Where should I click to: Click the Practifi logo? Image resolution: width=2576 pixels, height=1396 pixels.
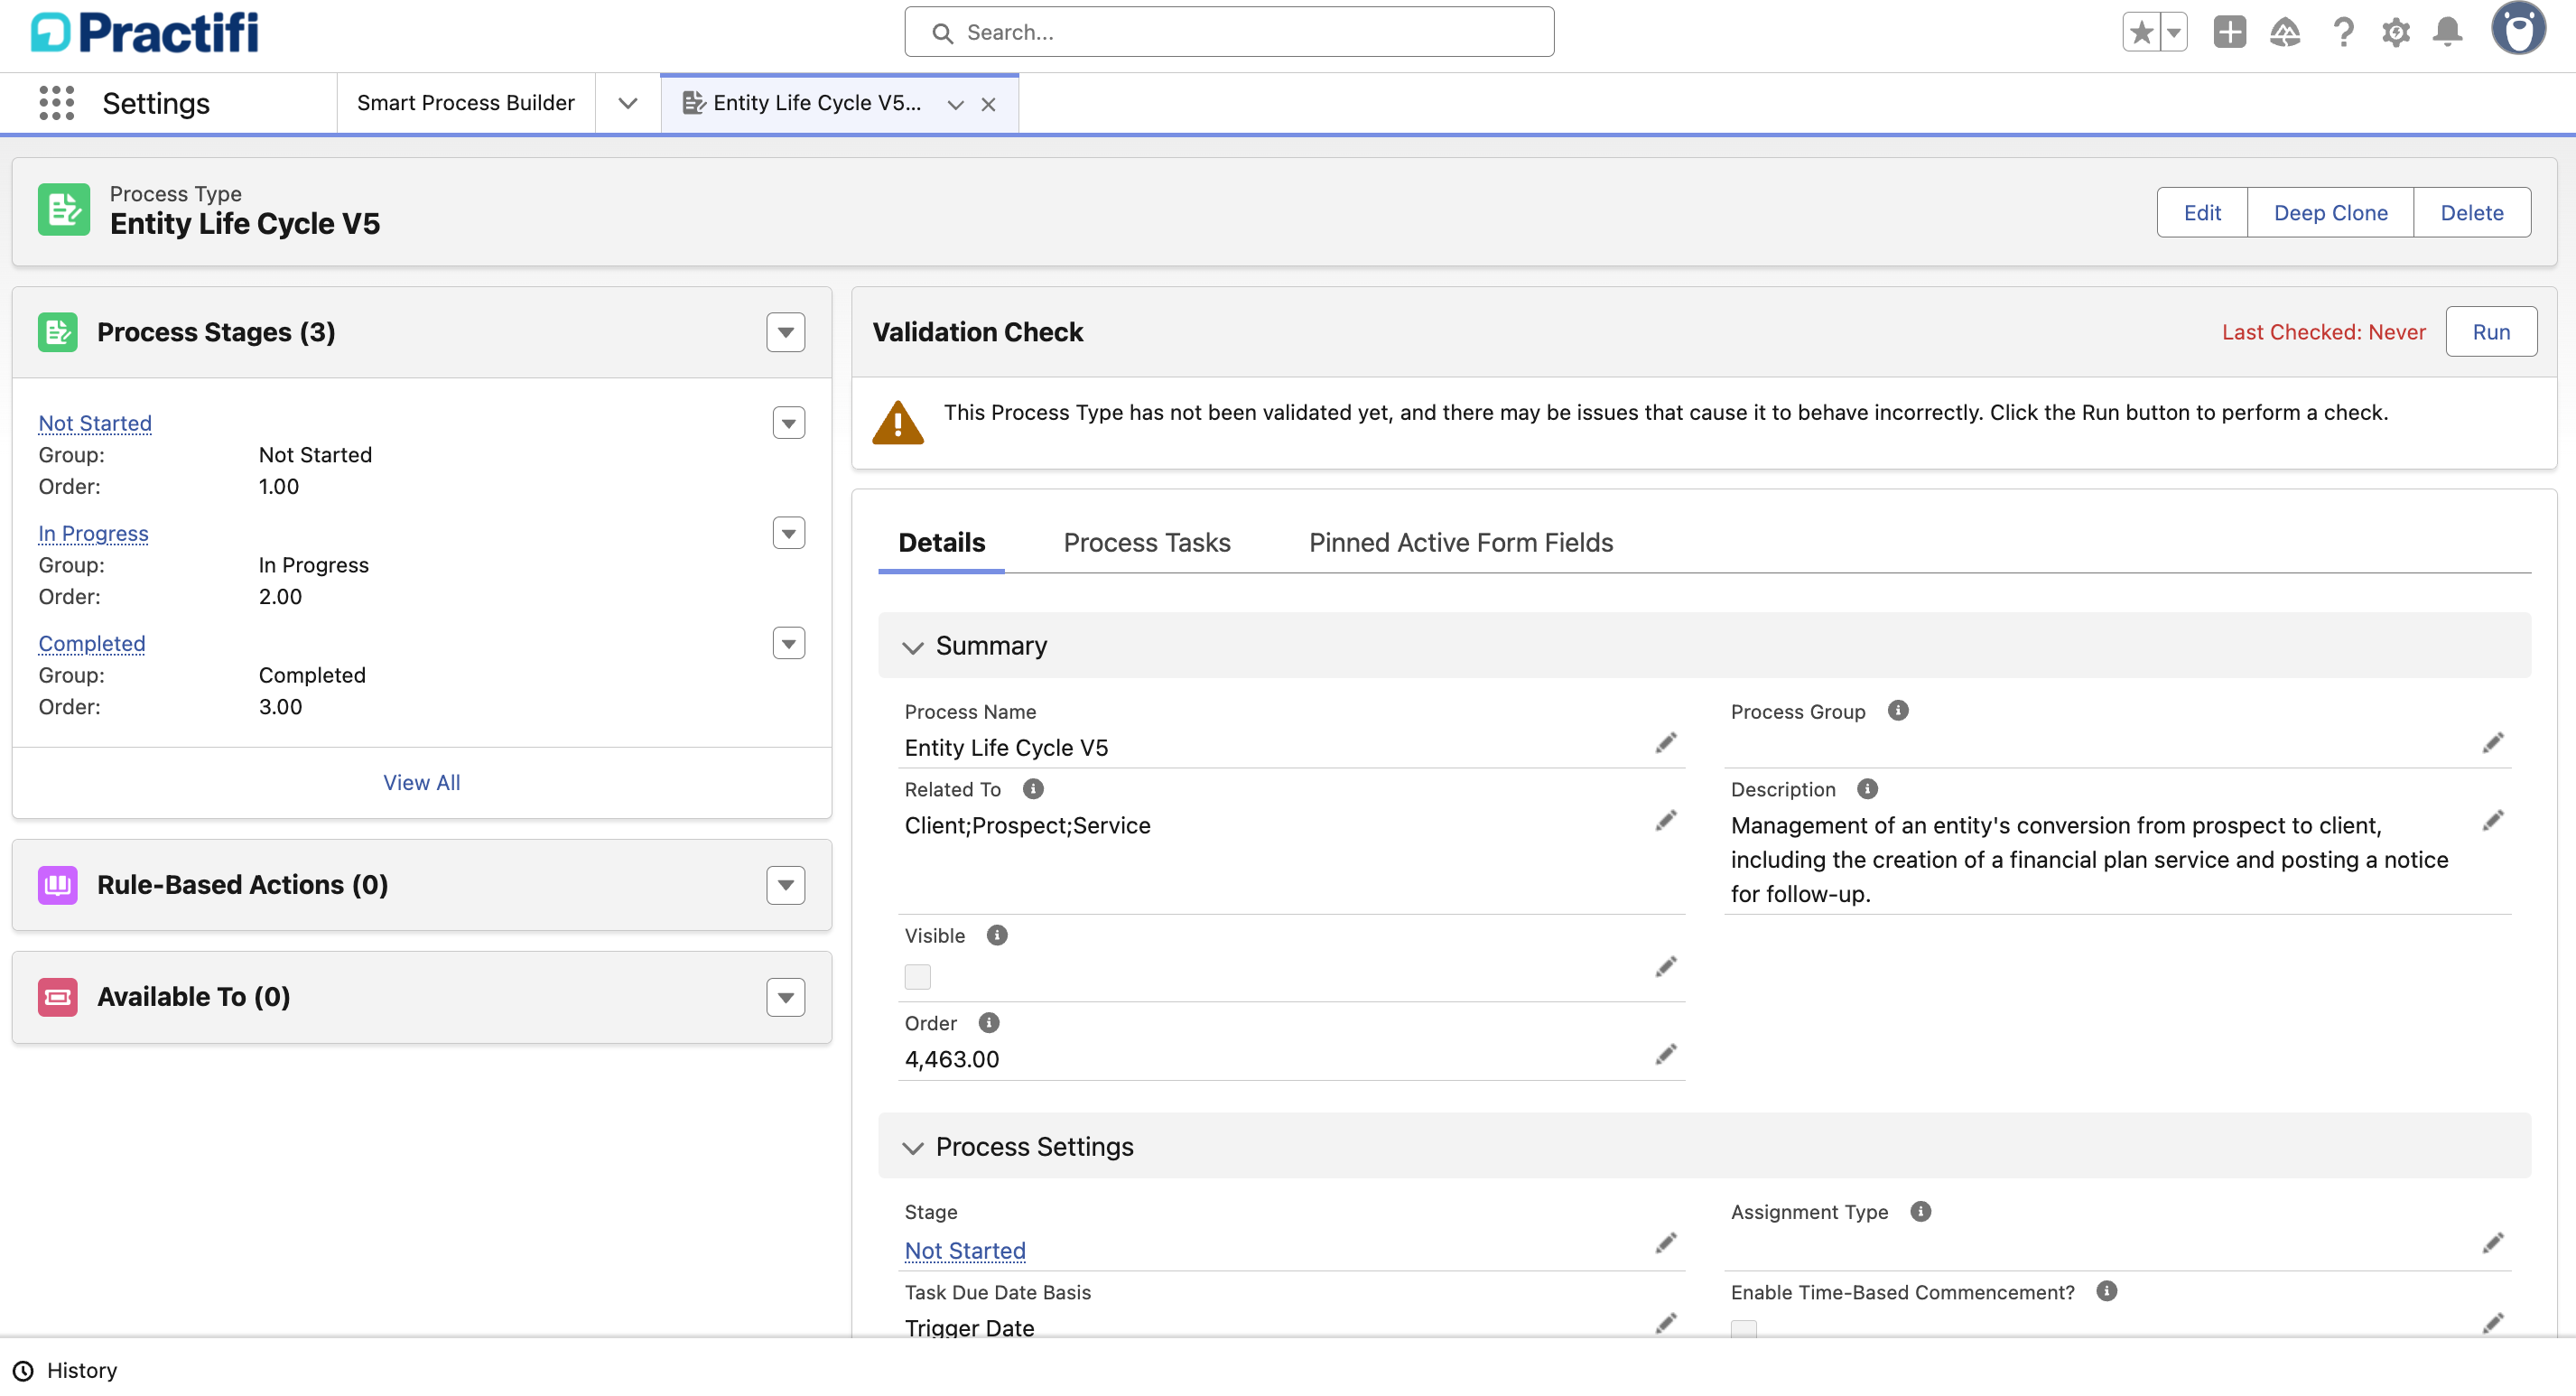[145, 32]
